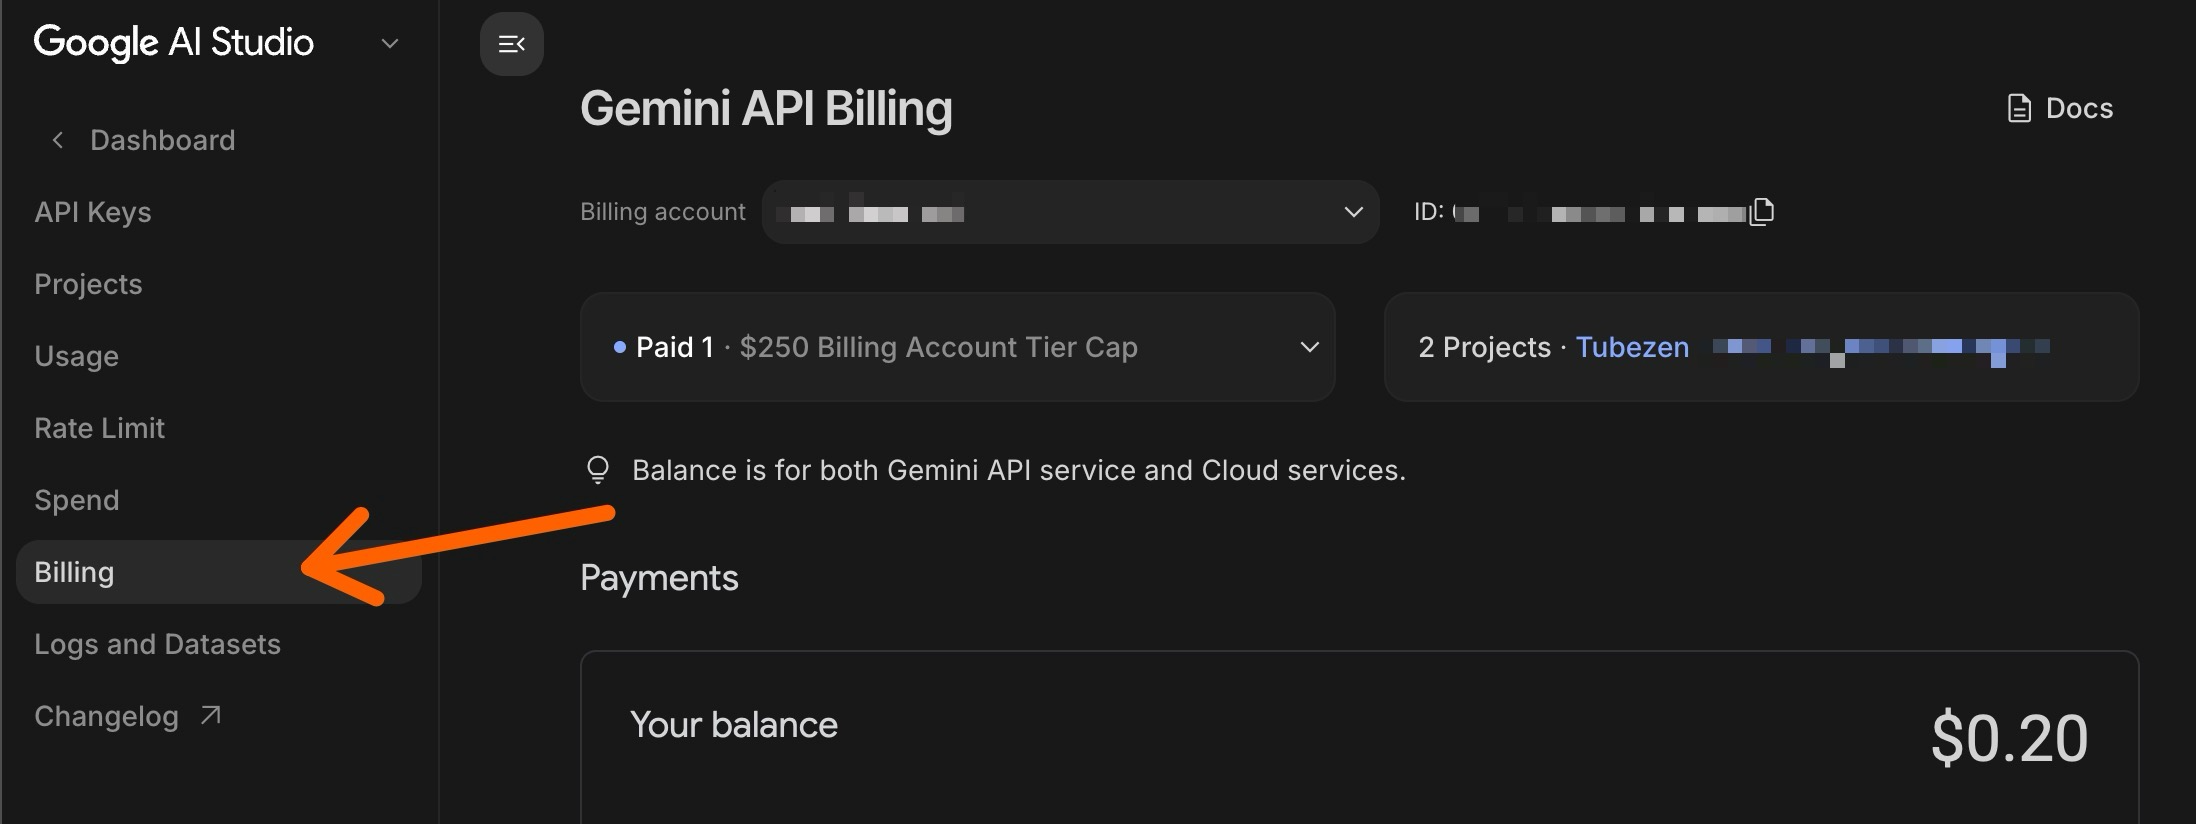Collapse the sidebar with the panel toggle icon

[x=511, y=44]
